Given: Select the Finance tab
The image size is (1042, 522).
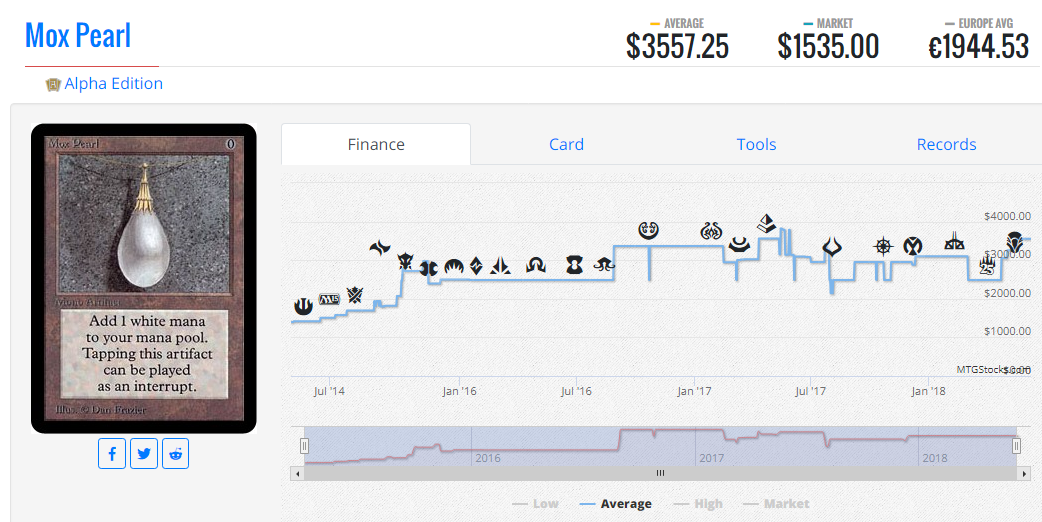Looking at the screenshot, I should point(376,144).
